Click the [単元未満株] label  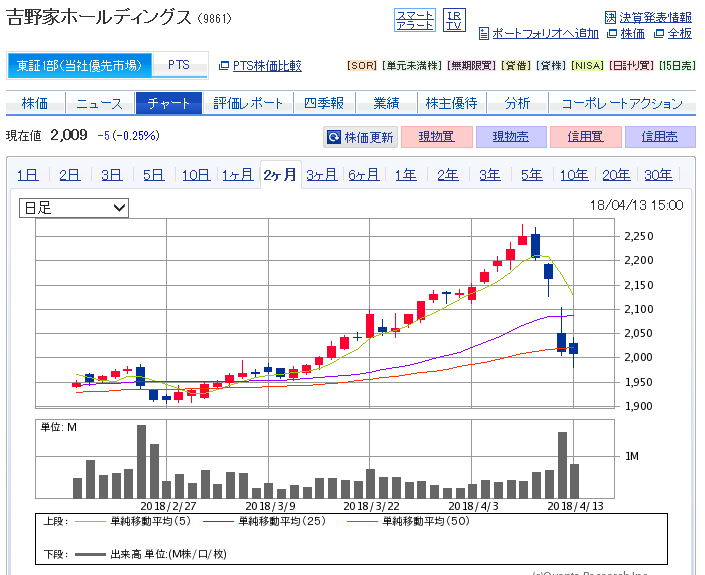pos(412,66)
